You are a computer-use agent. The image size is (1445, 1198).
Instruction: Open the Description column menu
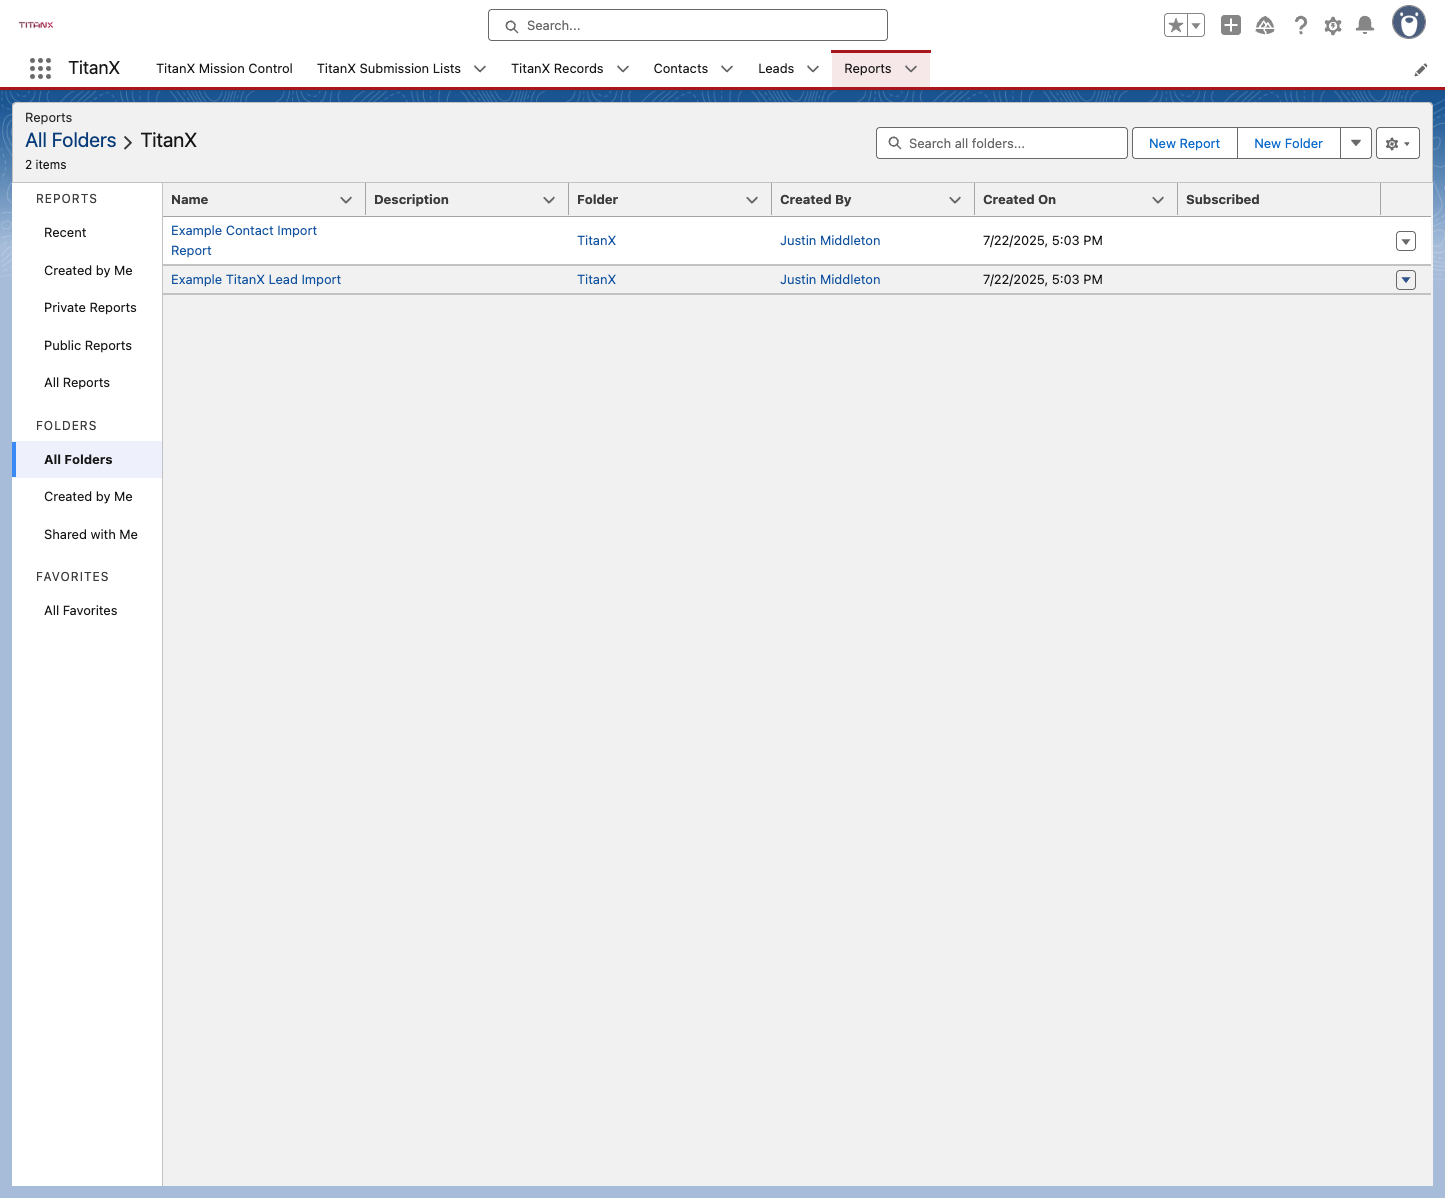(x=549, y=200)
